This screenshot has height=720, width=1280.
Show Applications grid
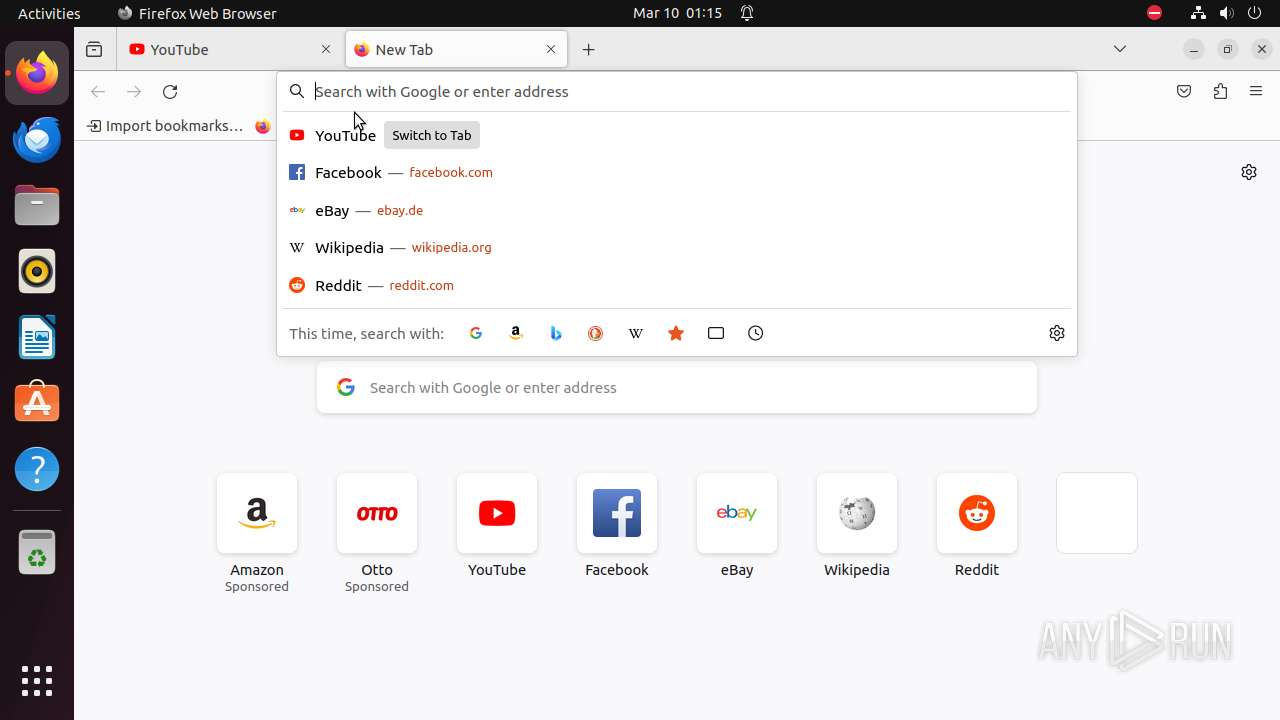coord(37,681)
